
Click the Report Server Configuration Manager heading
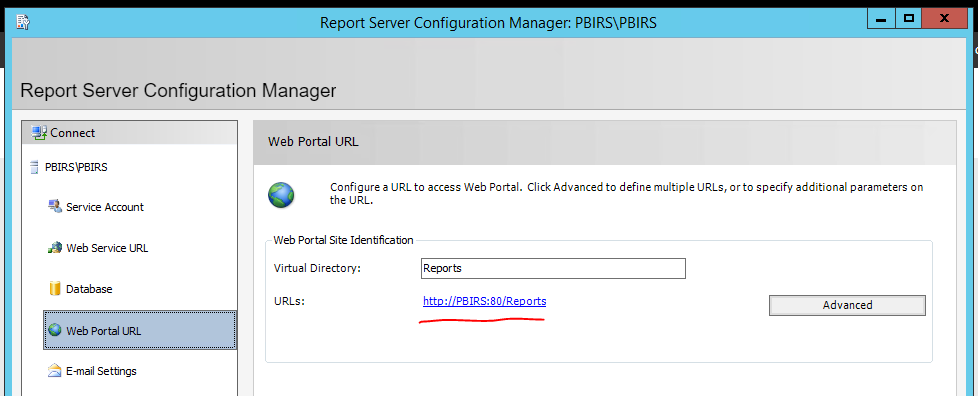click(x=178, y=90)
